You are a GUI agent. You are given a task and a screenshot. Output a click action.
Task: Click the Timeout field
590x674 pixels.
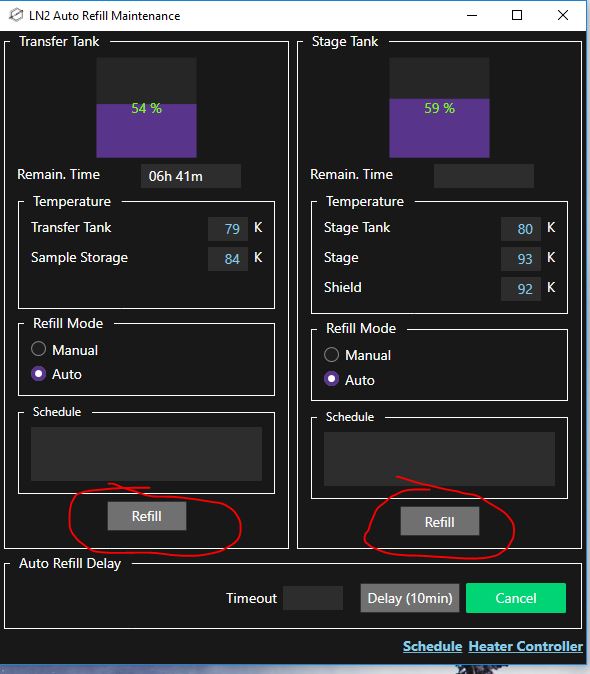pos(313,598)
